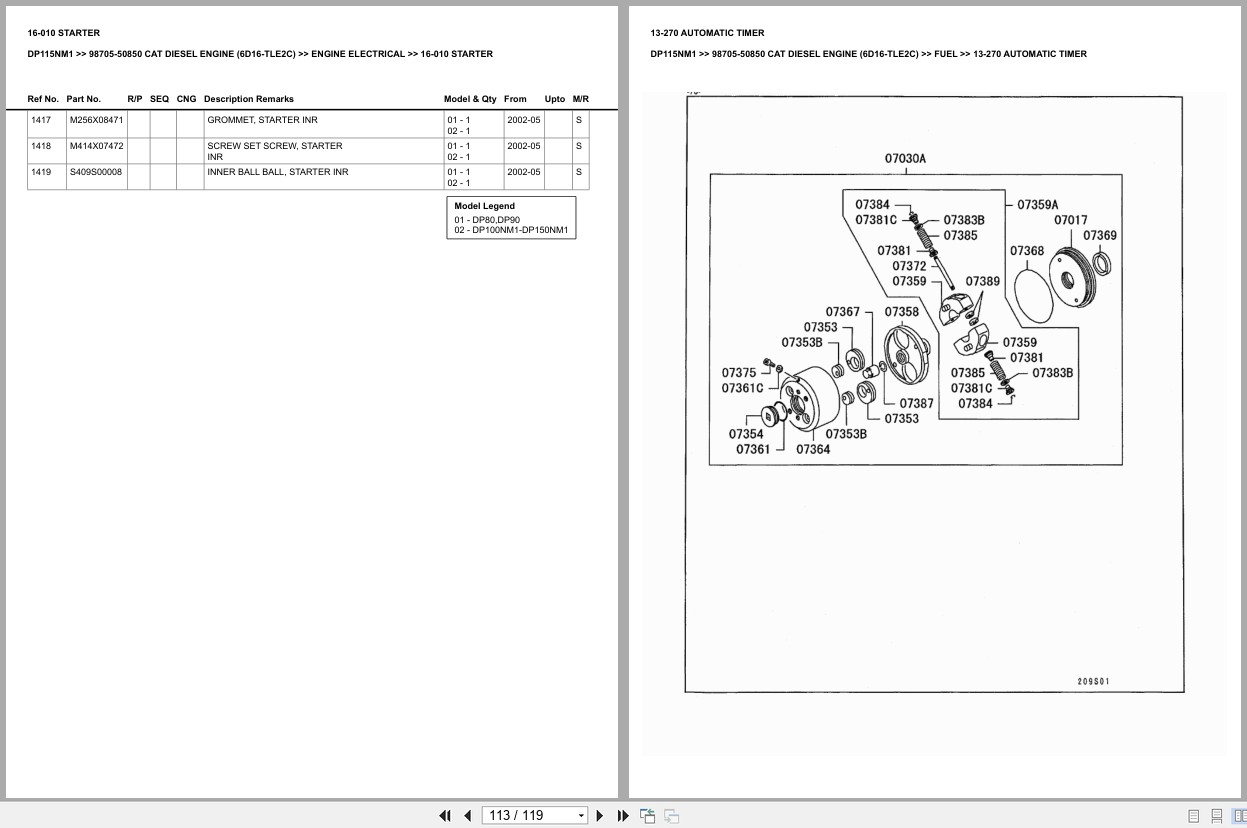This screenshot has height=828, width=1247.
Task: Click GROMMET, STARTER INR description
Action: pyautogui.click(x=262, y=120)
